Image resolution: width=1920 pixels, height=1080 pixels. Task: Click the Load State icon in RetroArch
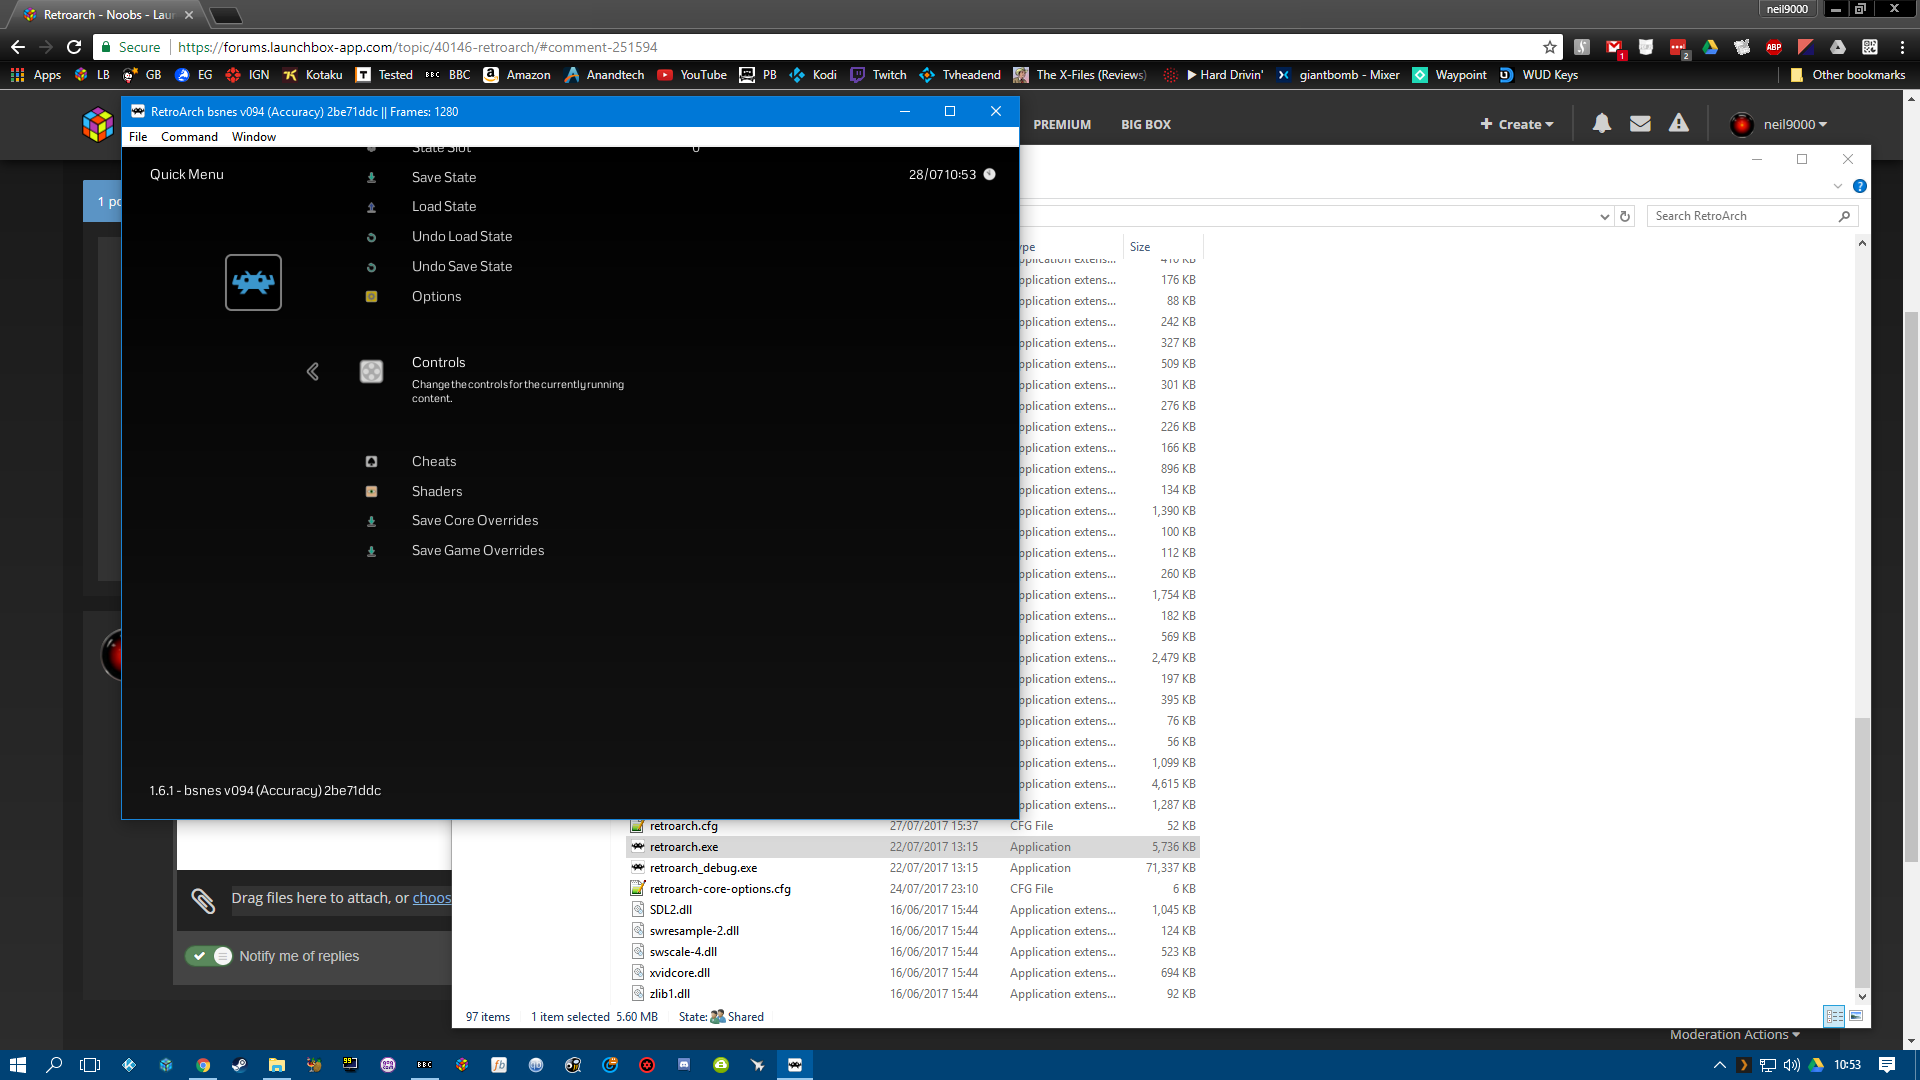[371, 207]
